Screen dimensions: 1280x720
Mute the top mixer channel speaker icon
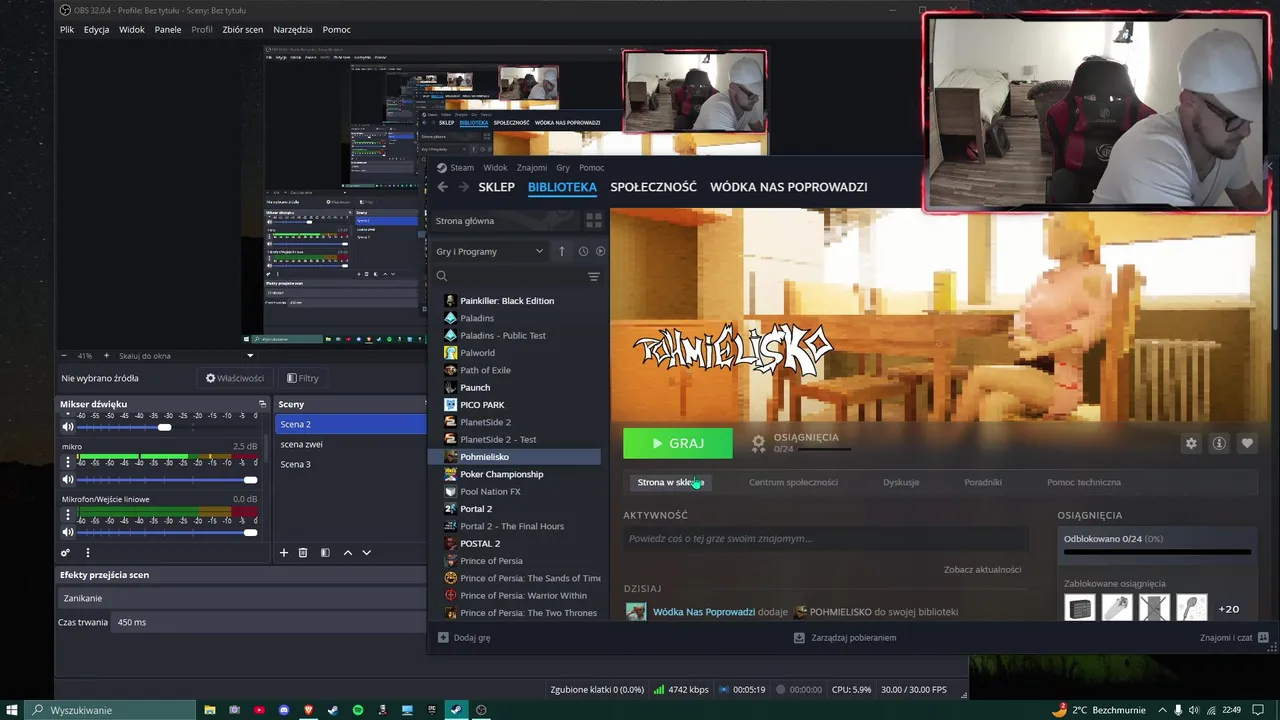pos(68,427)
